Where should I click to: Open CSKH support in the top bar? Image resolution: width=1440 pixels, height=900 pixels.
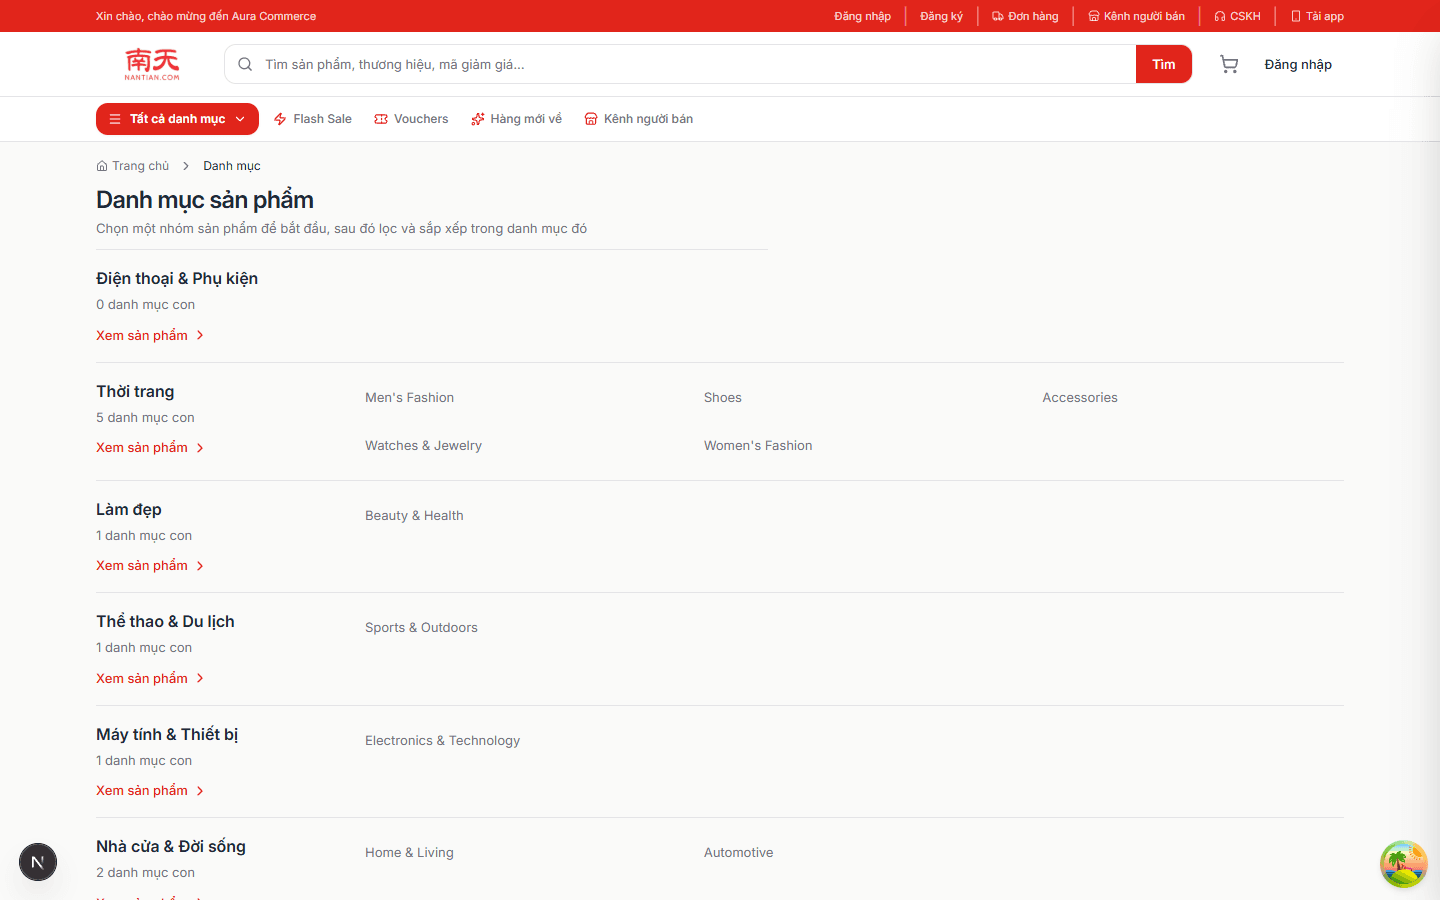pos(1237,16)
